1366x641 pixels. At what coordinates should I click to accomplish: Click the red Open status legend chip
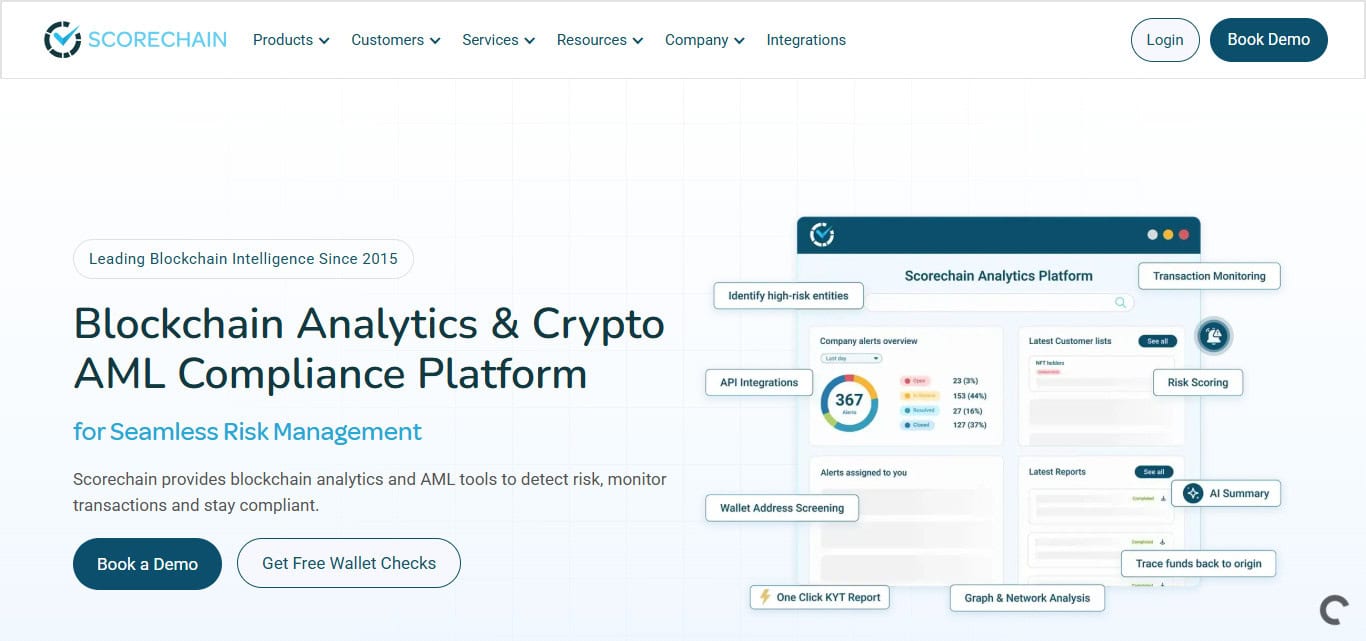tap(915, 381)
